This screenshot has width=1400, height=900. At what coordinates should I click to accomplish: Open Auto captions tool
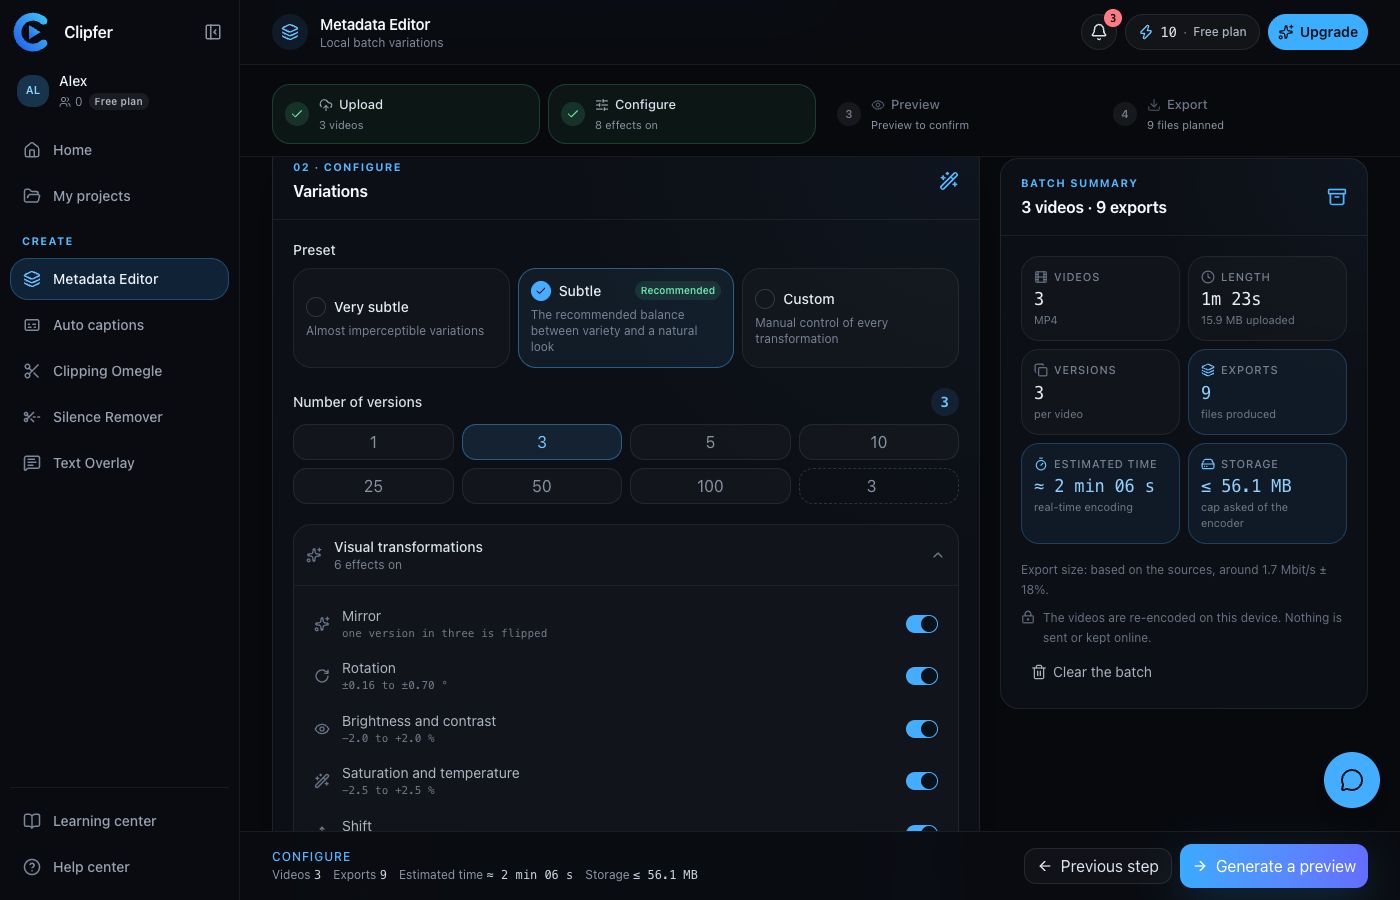pyautogui.click(x=119, y=325)
